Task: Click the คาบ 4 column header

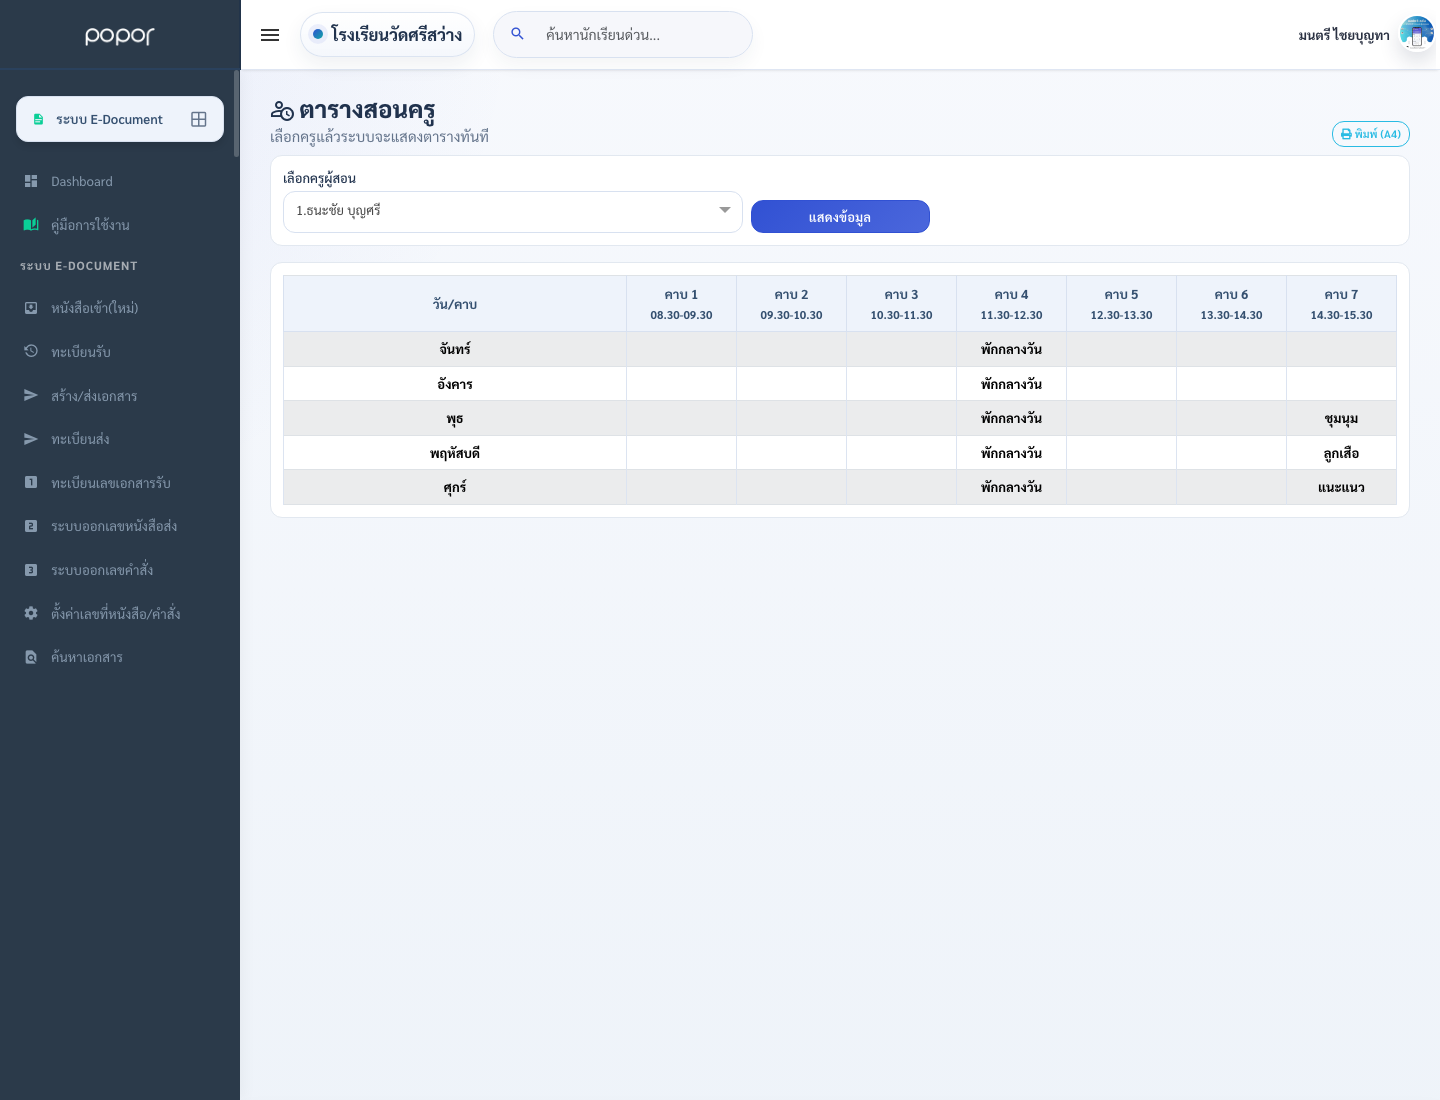Action: (x=1012, y=304)
